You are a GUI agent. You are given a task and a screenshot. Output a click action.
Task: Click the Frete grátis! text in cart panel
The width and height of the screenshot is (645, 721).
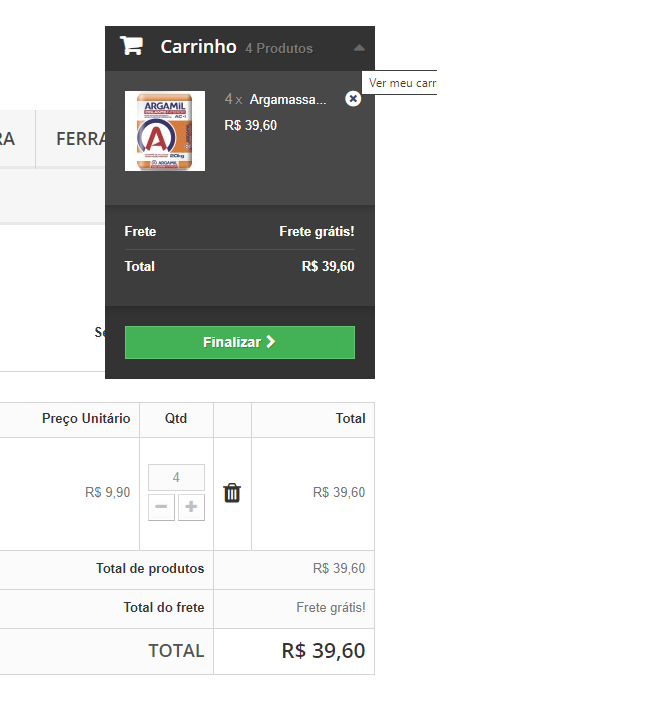pyautogui.click(x=317, y=231)
